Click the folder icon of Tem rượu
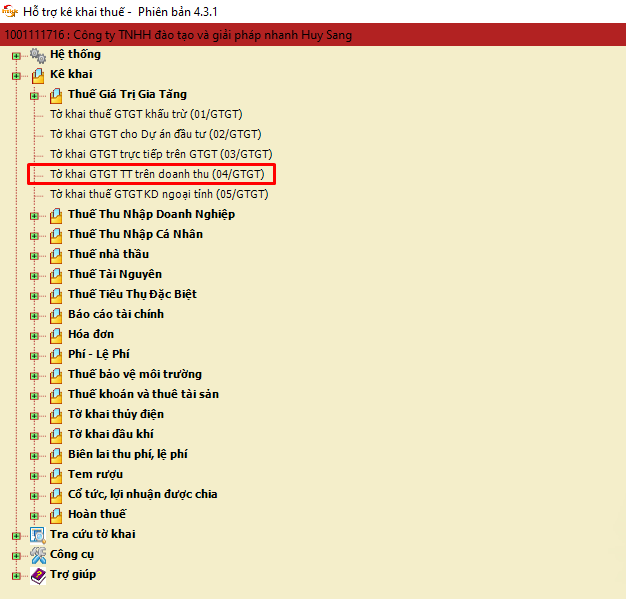Screen dimensions: 626x599 [x=56, y=476]
